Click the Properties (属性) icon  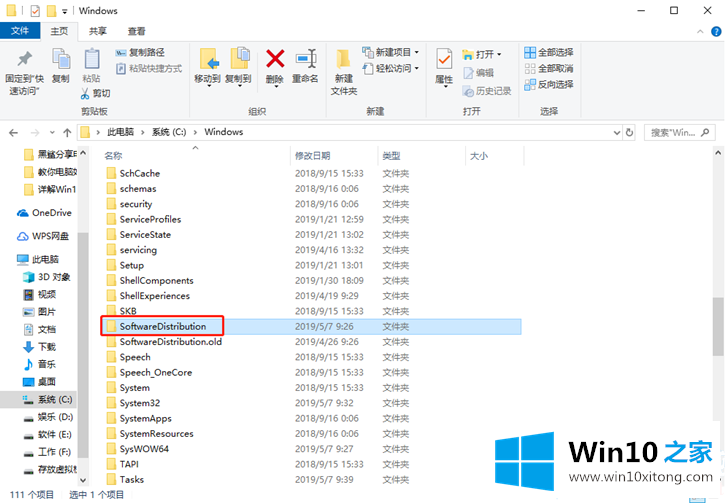point(444,59)
